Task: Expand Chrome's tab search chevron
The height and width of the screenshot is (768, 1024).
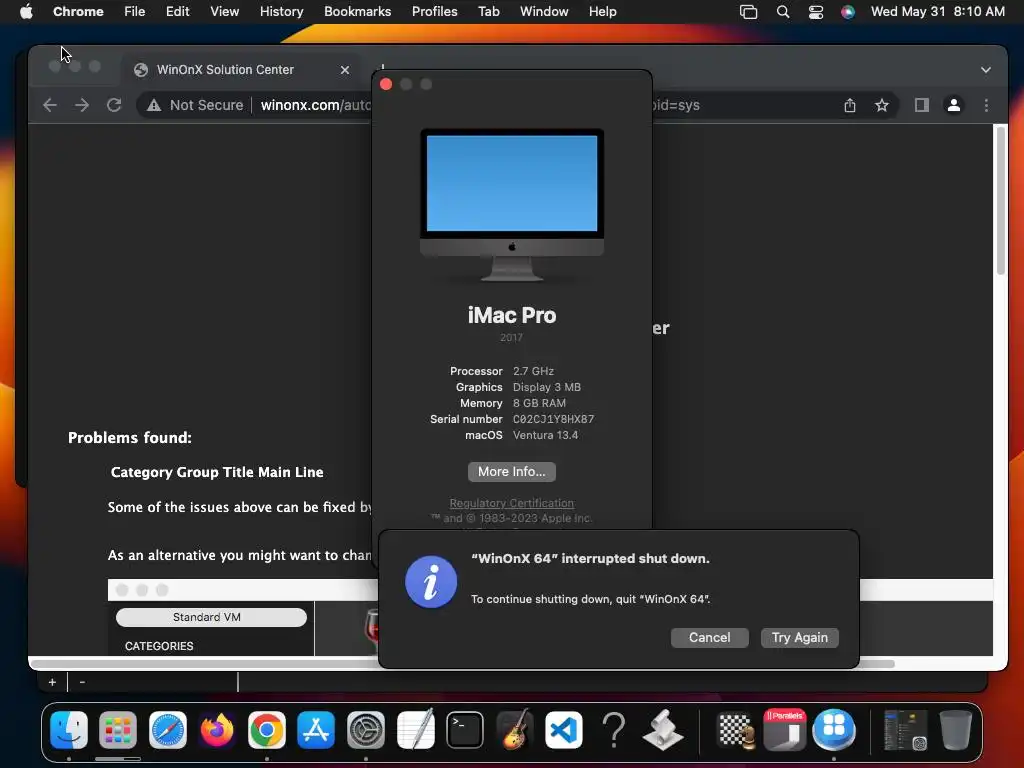Action: (985, 70)
